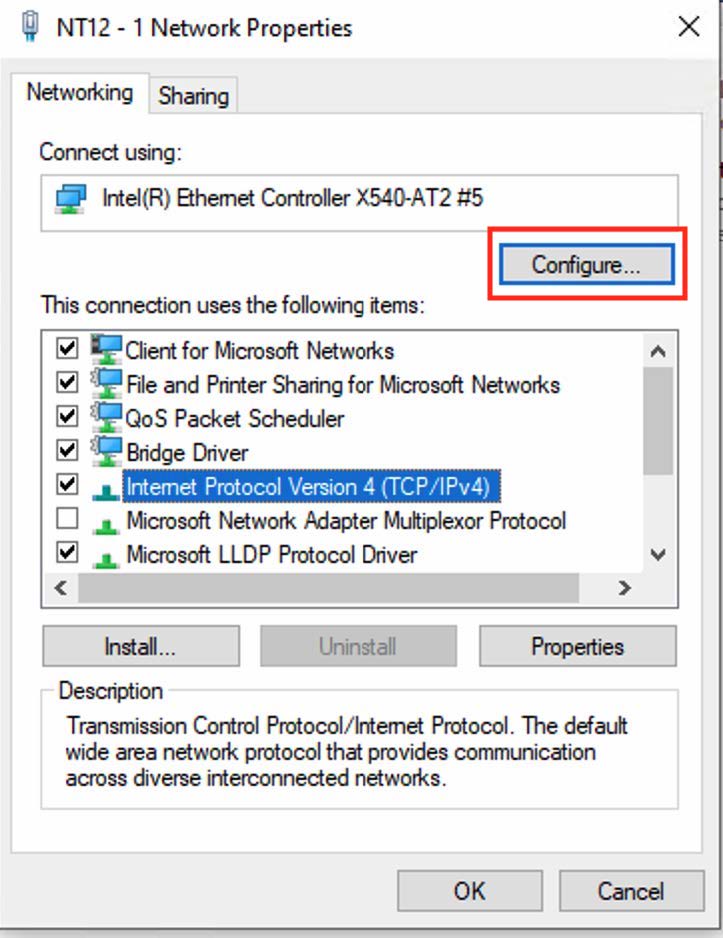Open Properties for the selected item

click(577, 646)
